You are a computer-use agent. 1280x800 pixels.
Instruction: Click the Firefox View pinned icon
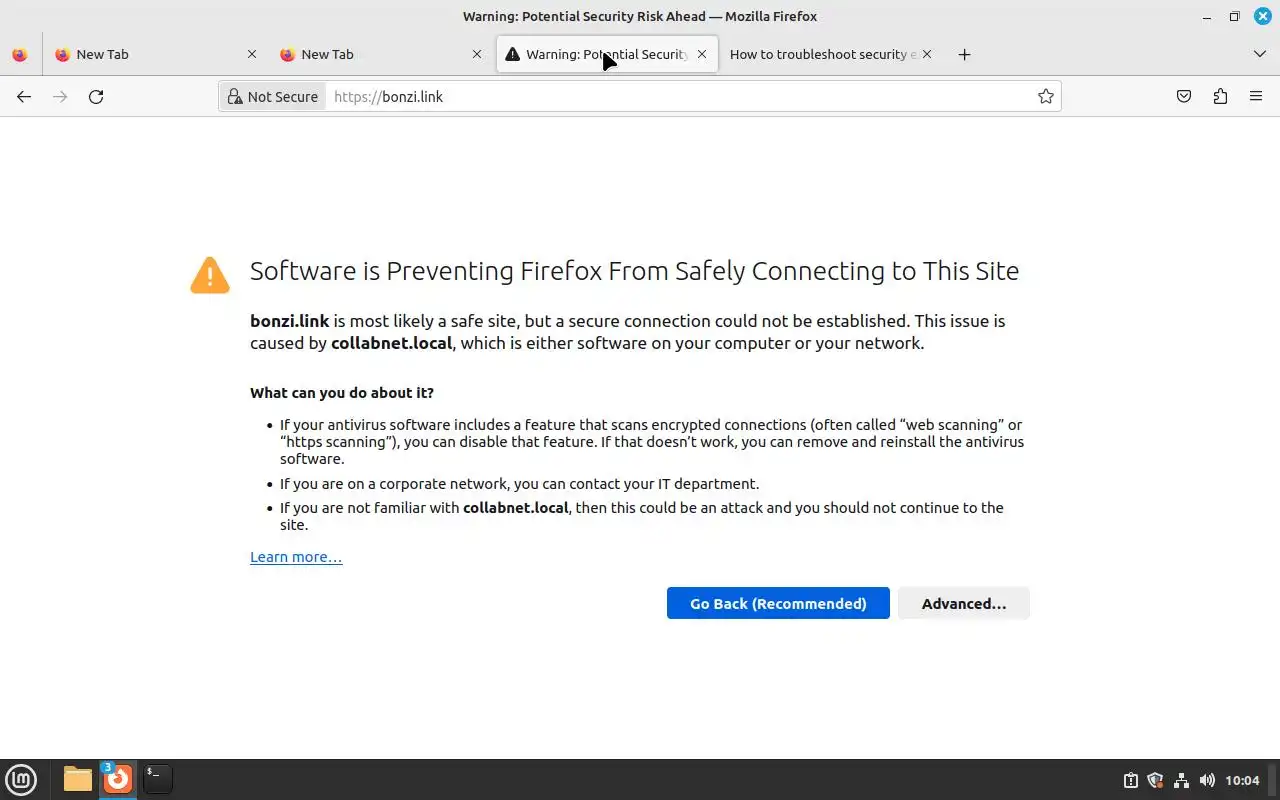[20, 54]
